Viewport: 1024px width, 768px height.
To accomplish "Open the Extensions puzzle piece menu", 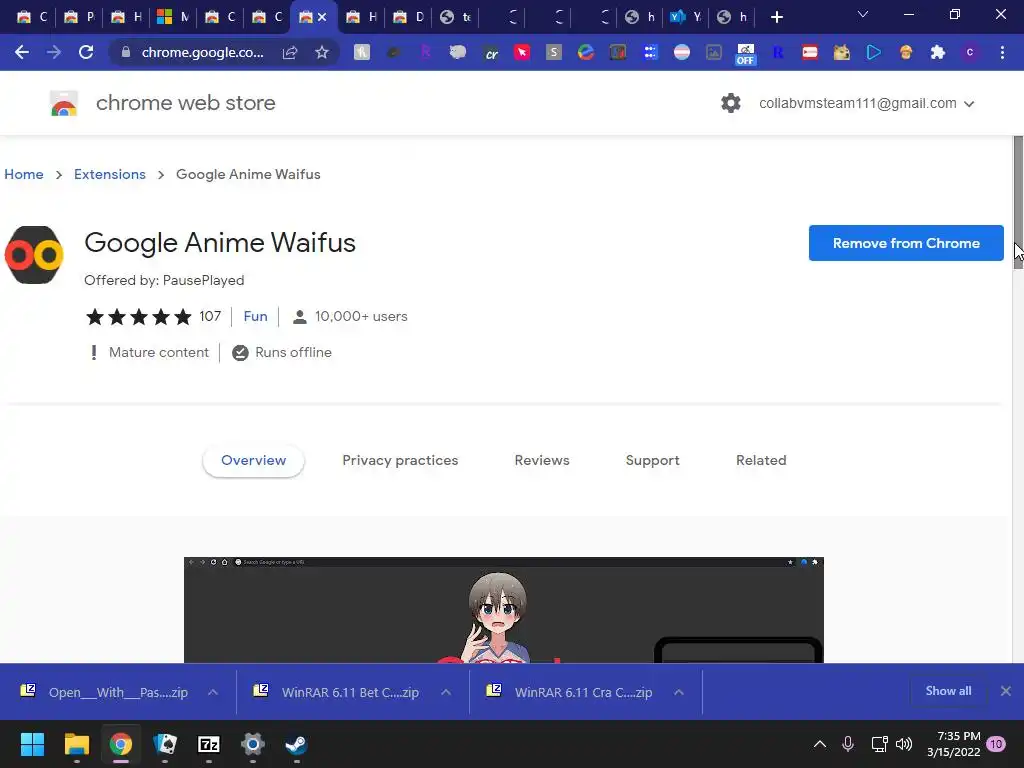I will (x=938, y=52).
